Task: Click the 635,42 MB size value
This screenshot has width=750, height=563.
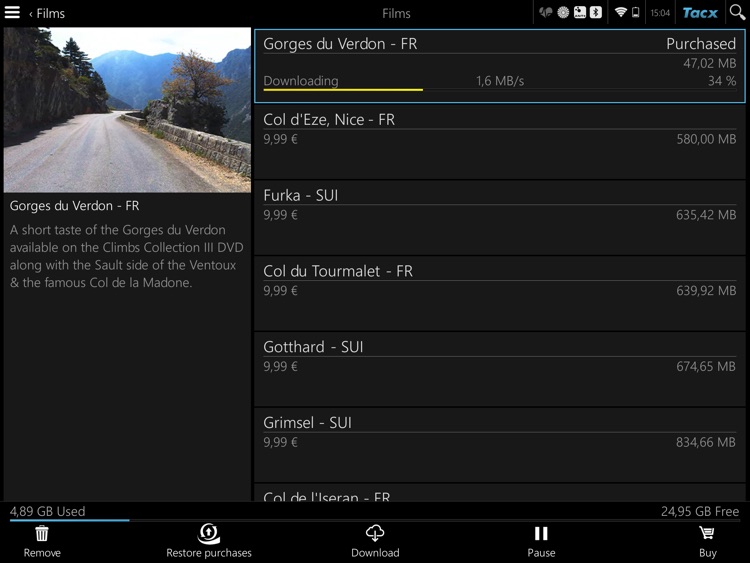Action: pos(706,215)
